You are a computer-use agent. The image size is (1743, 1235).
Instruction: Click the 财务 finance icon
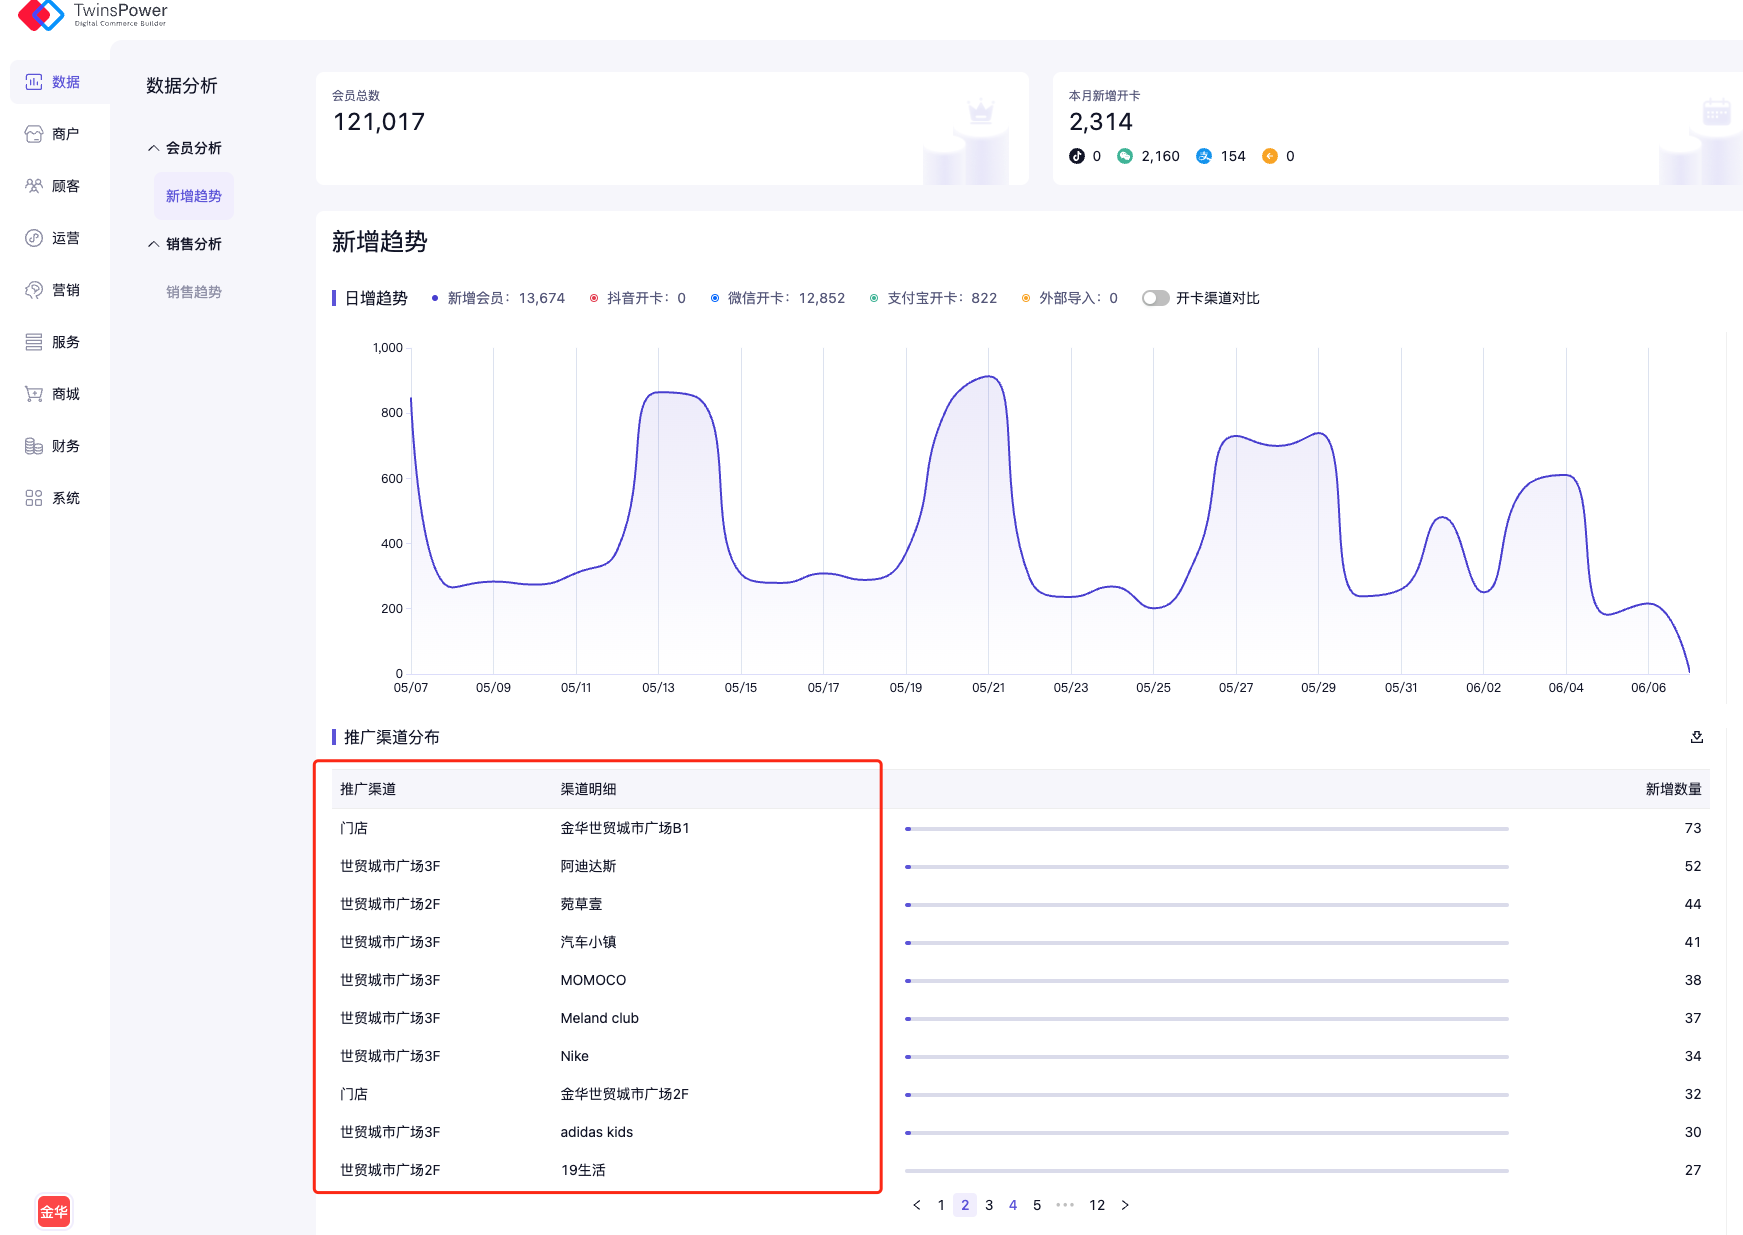pos(34,446)
